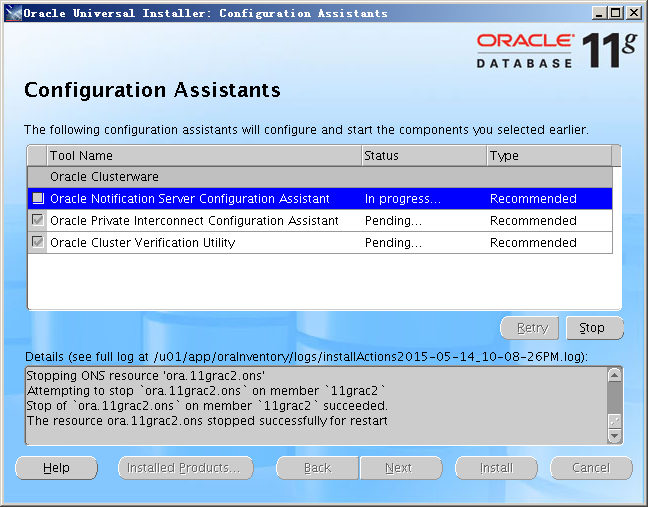648x507 pixels.
Task: Close the Oracle Universal Installer window
Action: pyautogui.click(x=634, y=13)
